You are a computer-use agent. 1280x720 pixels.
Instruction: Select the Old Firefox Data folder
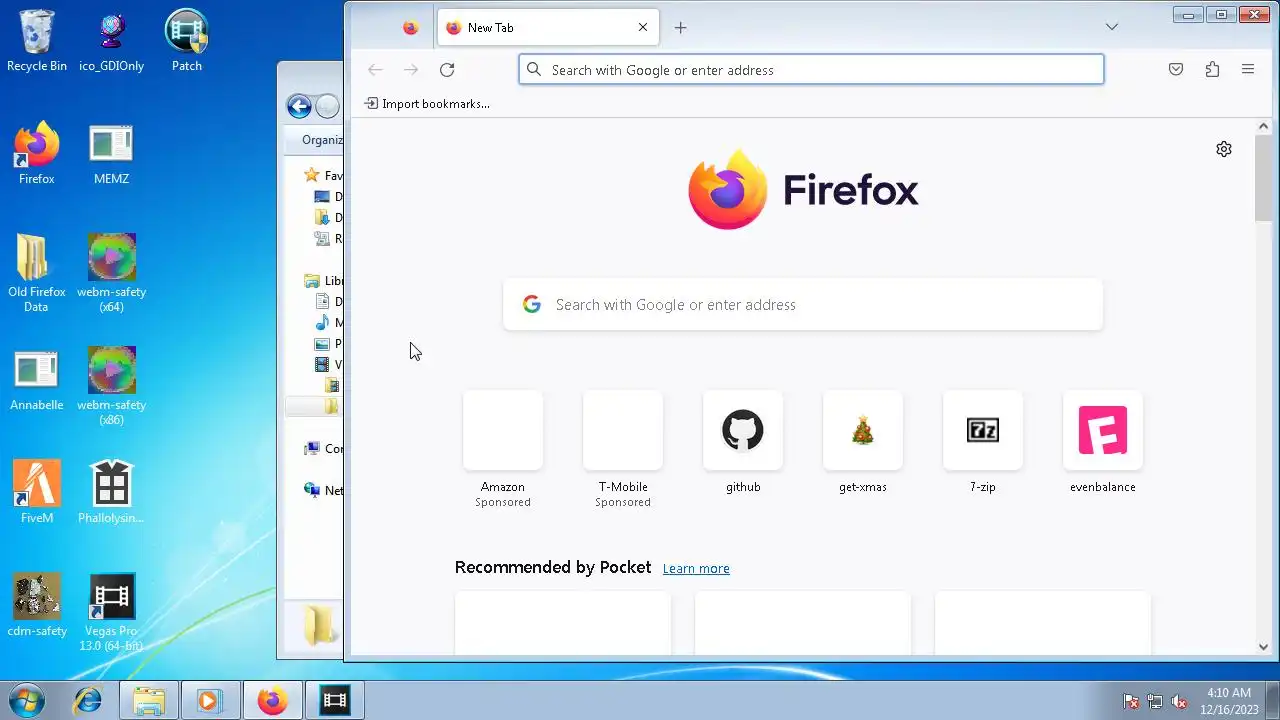click(37, 273)
